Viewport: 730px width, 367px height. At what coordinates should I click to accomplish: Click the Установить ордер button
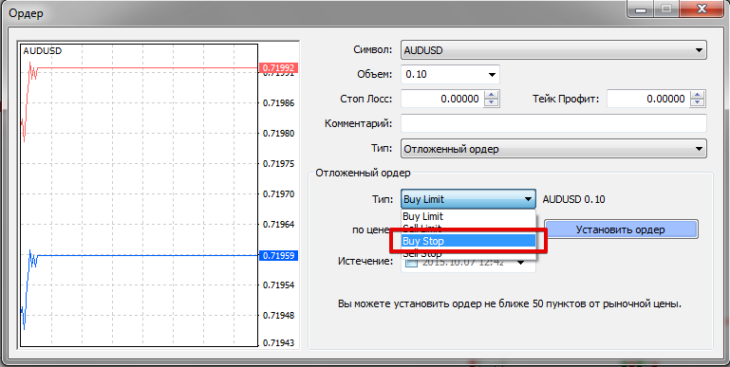(x=621, y=230)
